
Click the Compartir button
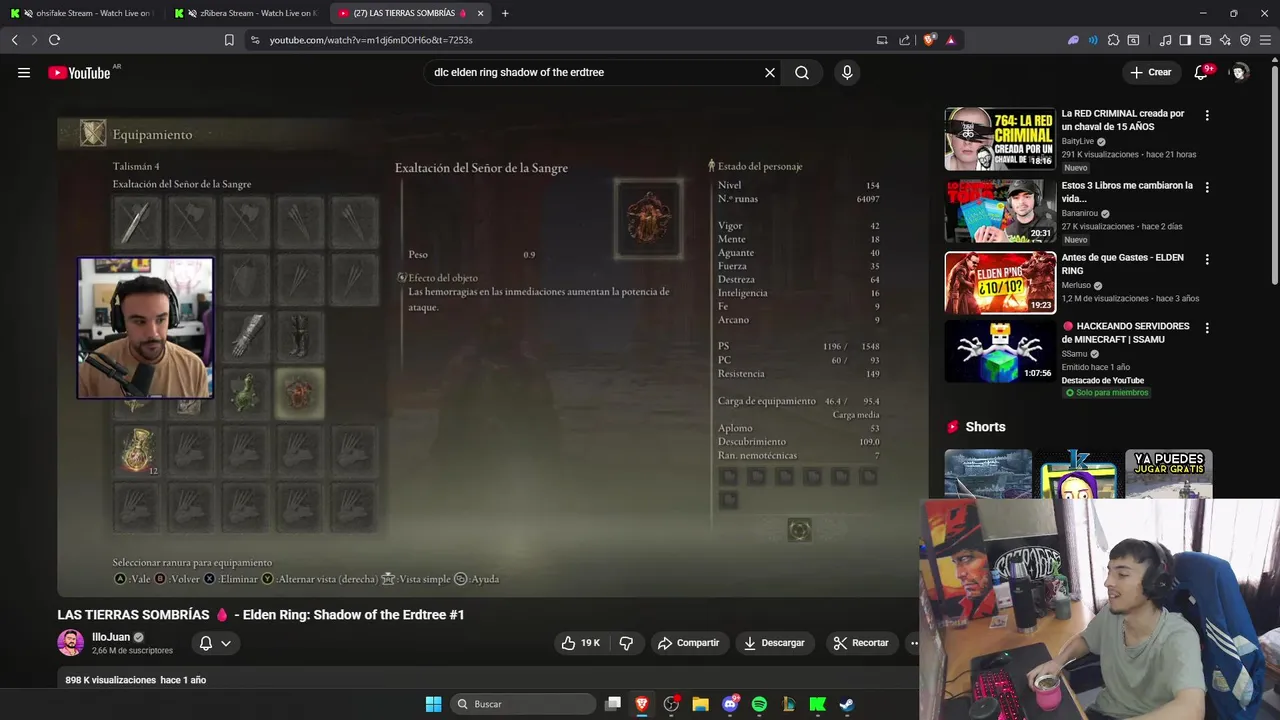pos(688,643)
